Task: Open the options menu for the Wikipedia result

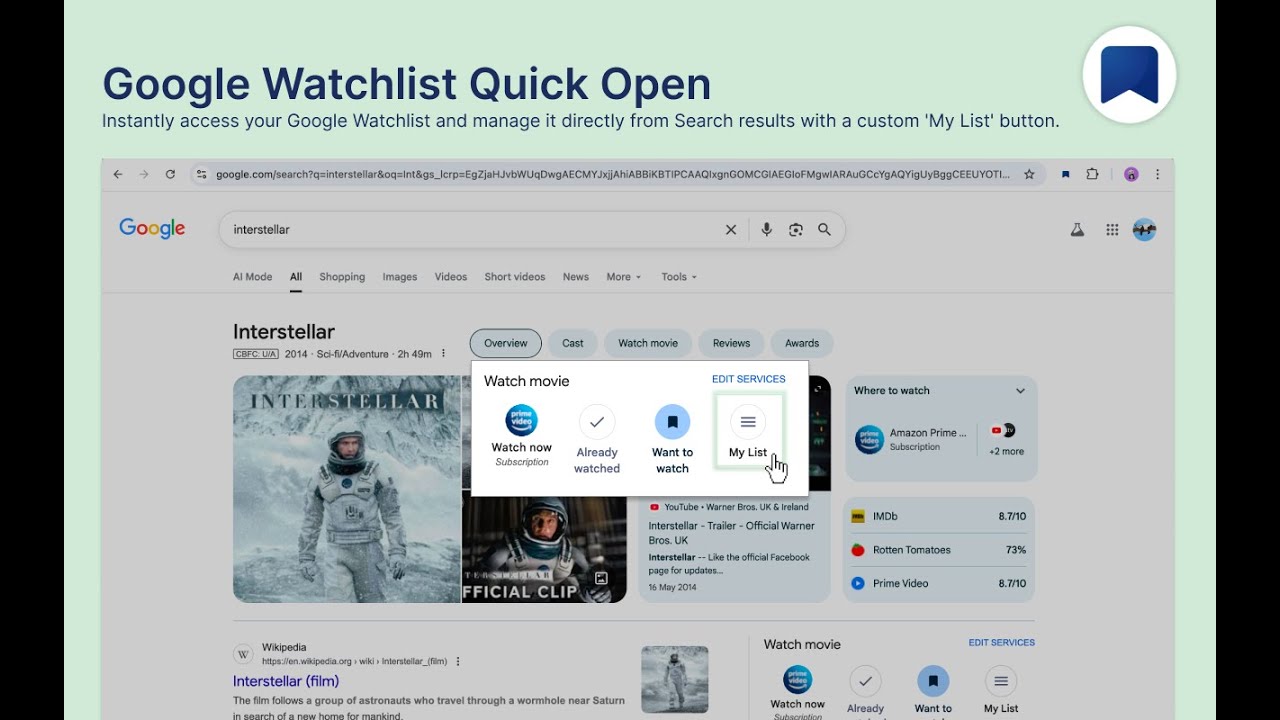Action: tap(458, 661)
